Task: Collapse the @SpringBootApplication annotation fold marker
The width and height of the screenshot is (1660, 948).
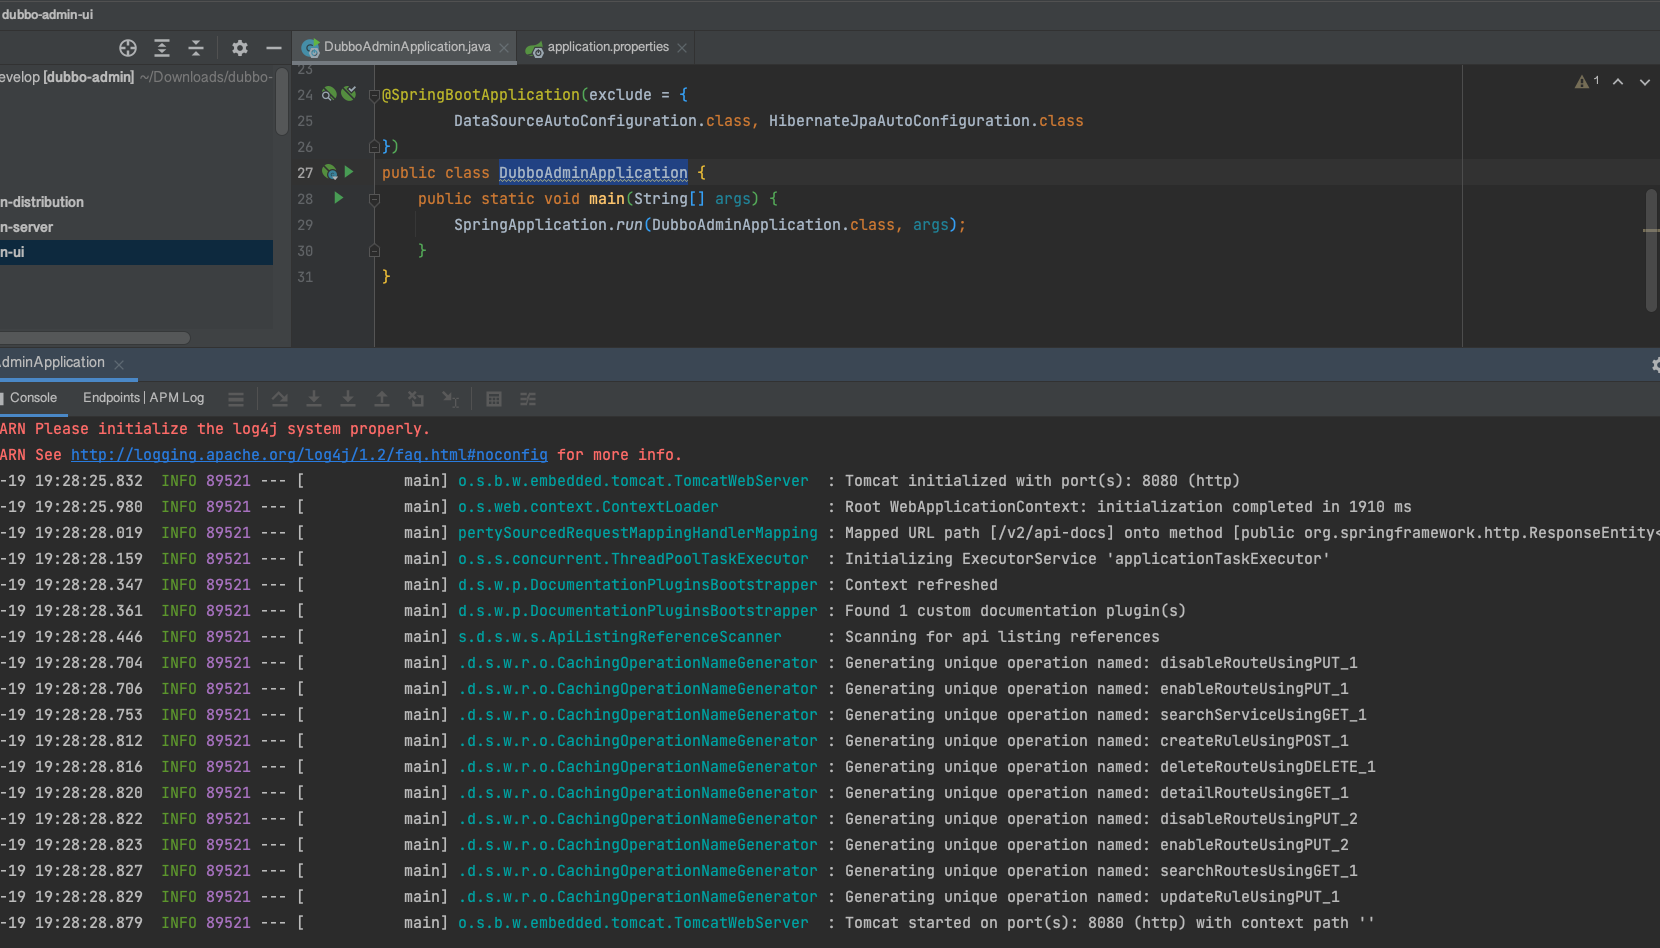Action: 374,95
